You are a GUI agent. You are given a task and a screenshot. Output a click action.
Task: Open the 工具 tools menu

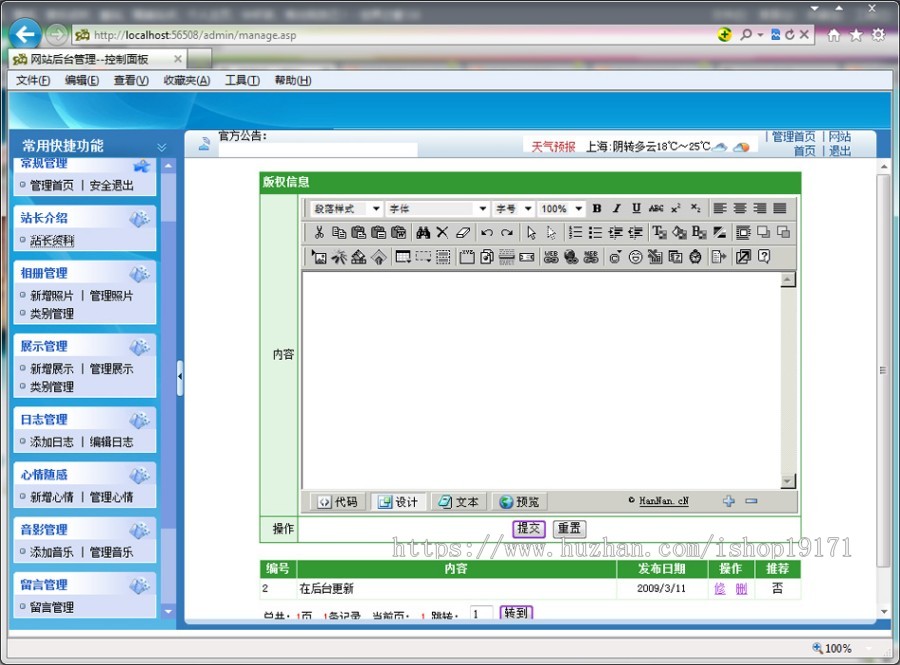pos(242,81)
